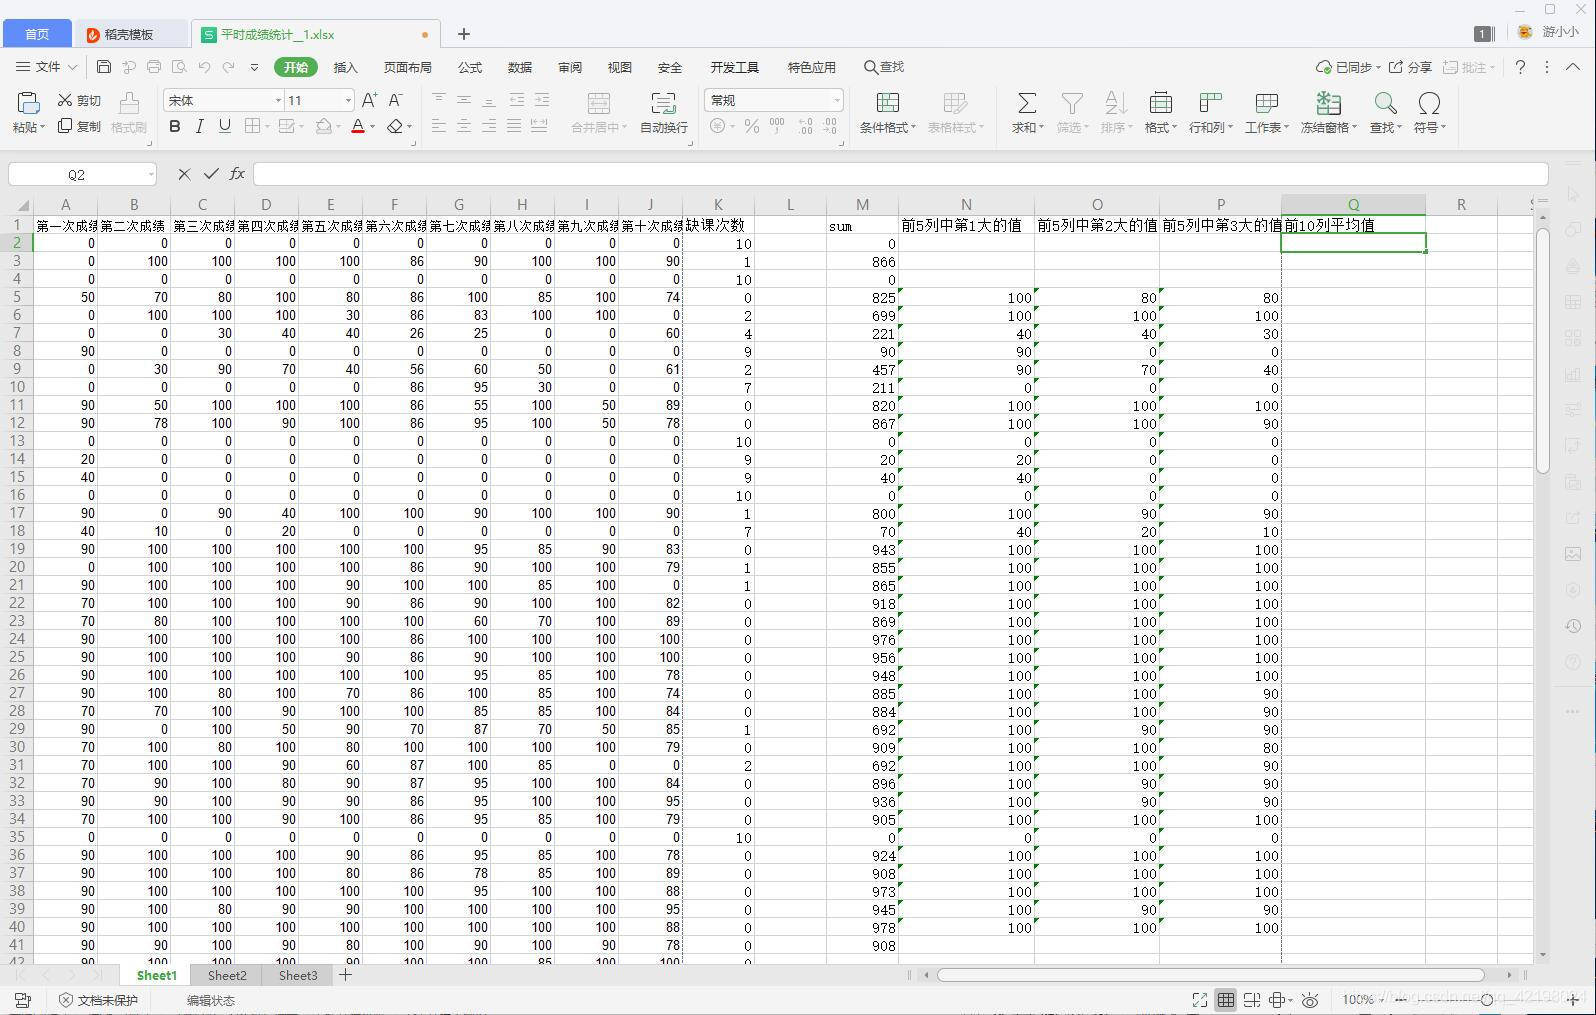Open the Page Layout (页面布局) tab
Viewport: 1596px width, 1015px height.
coord(407,67)
